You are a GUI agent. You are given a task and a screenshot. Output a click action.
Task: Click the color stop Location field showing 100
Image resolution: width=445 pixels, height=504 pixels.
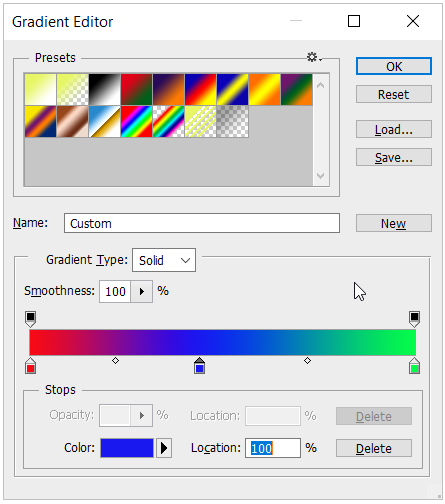click(273, 448)
